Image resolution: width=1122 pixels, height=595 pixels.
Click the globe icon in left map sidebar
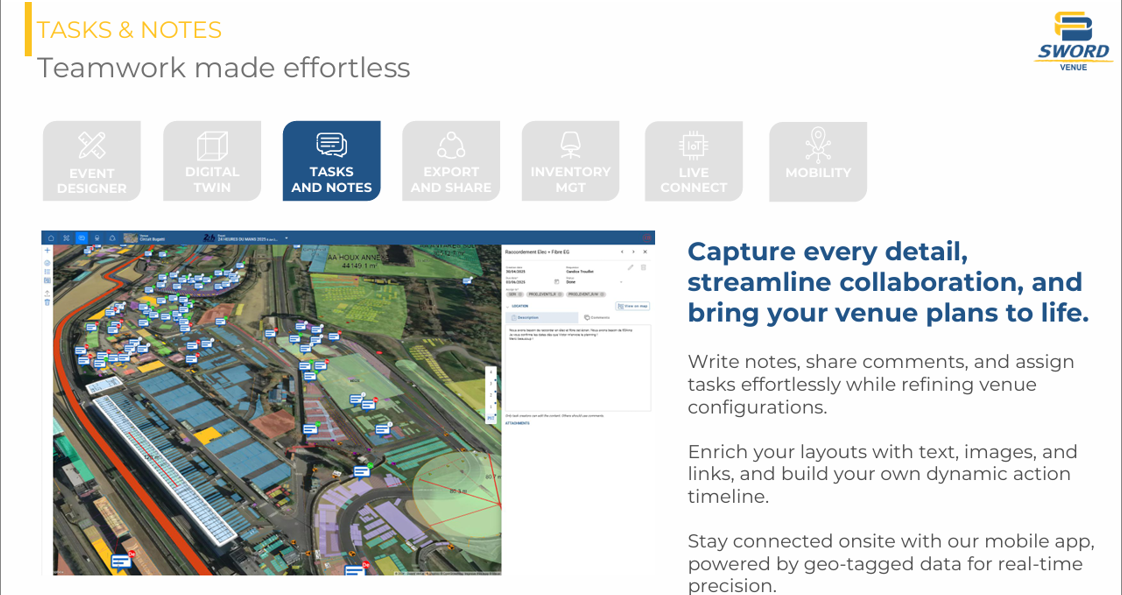click(47, 263)
